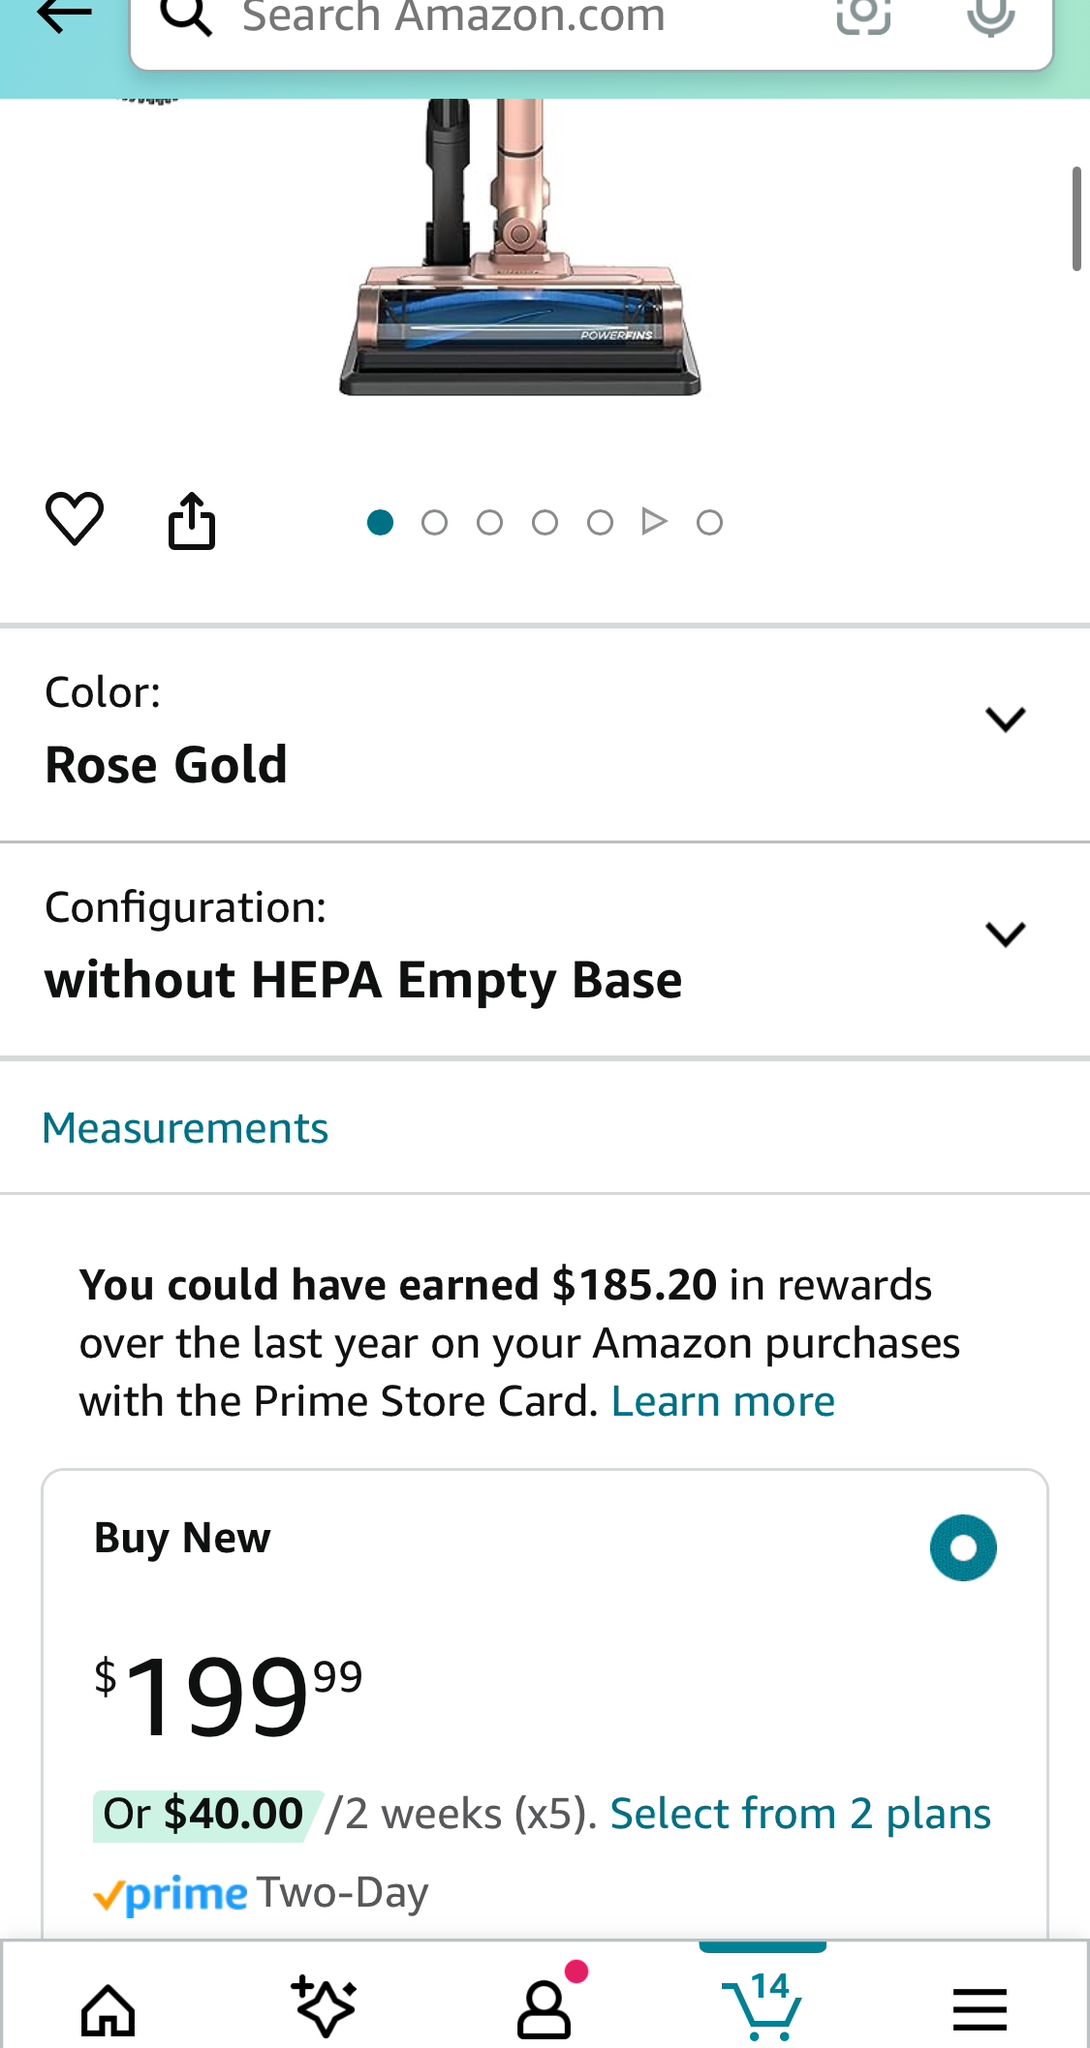The width and height of the screenshot is (1090, 2048).
Task: Open account profile tab
Action: pos(545,2008)
